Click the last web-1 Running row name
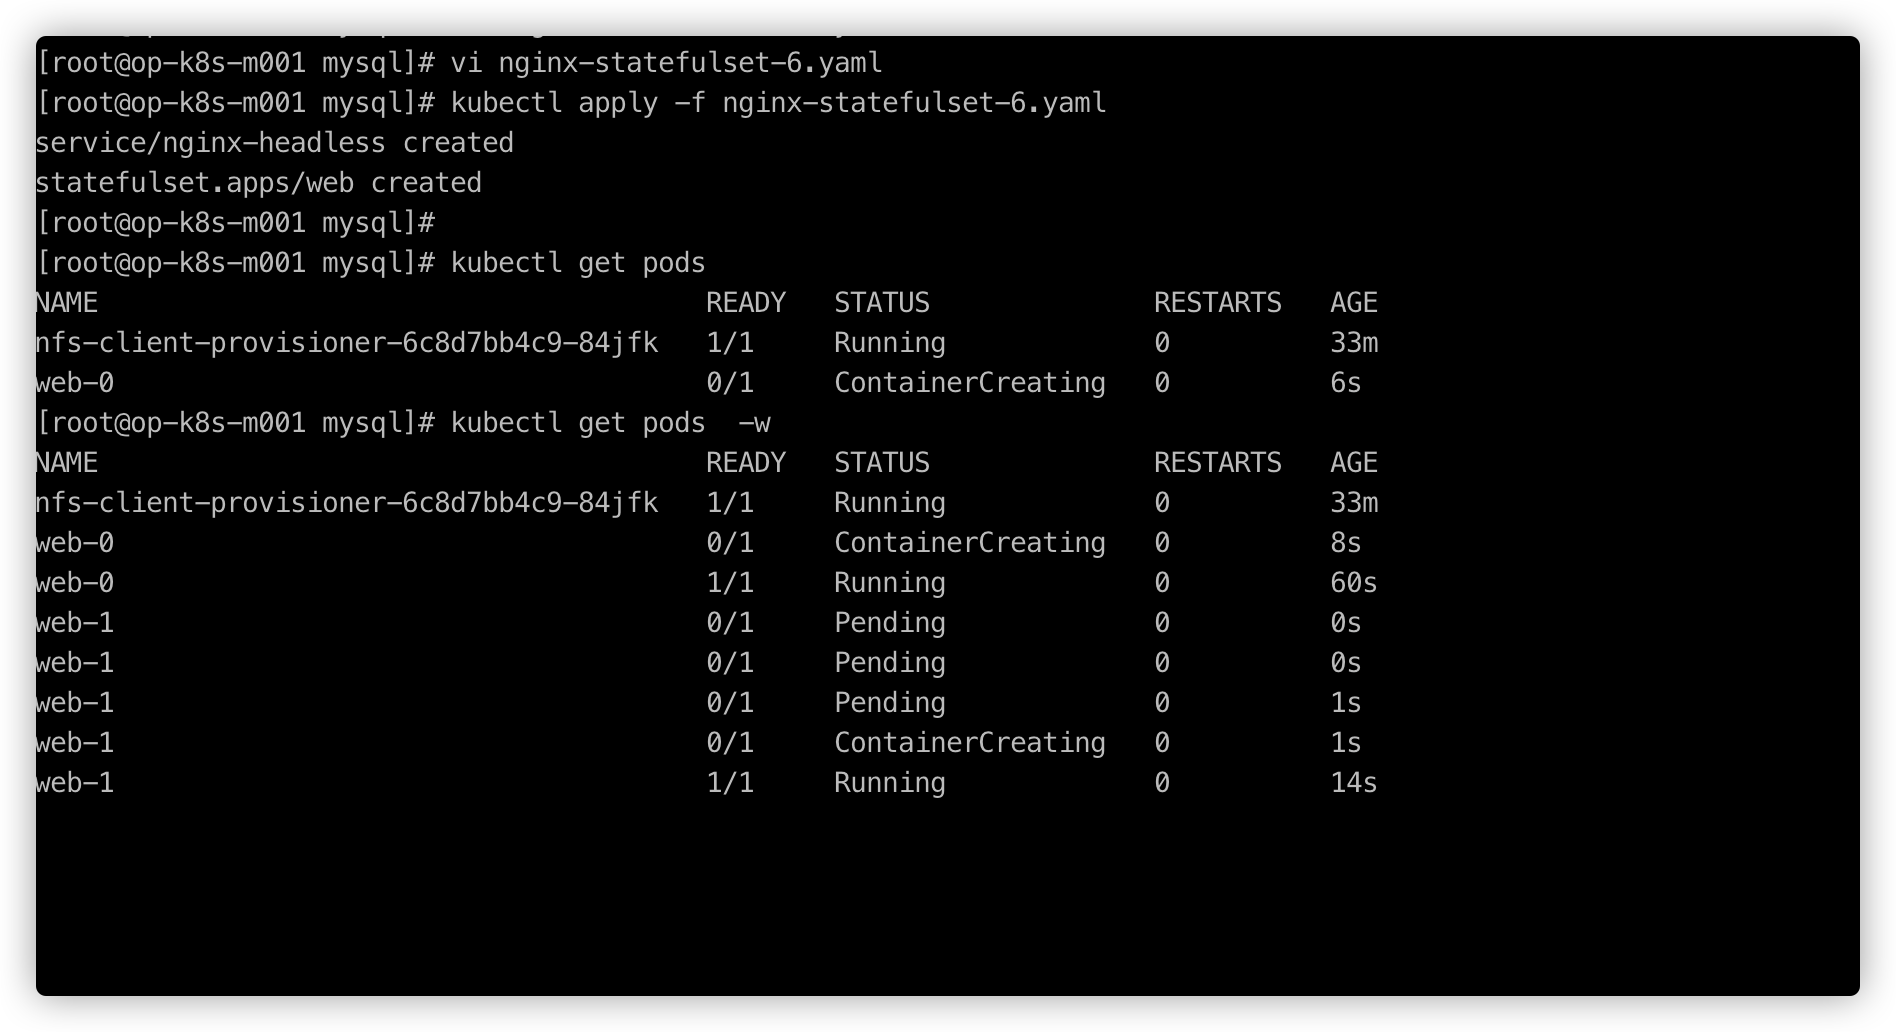Screen dimensions: 1896x1032 [x=75, y=783]
